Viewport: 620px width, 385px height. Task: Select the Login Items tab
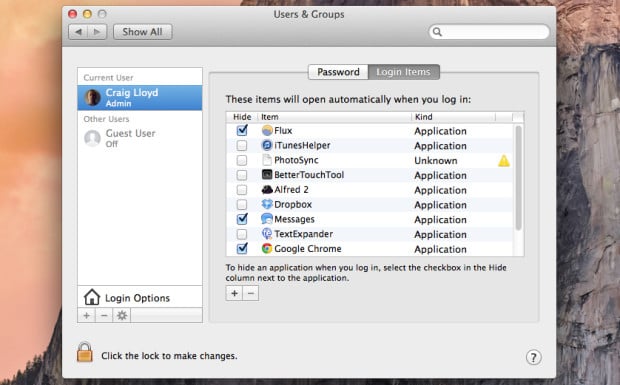click(x=403, y=72)
